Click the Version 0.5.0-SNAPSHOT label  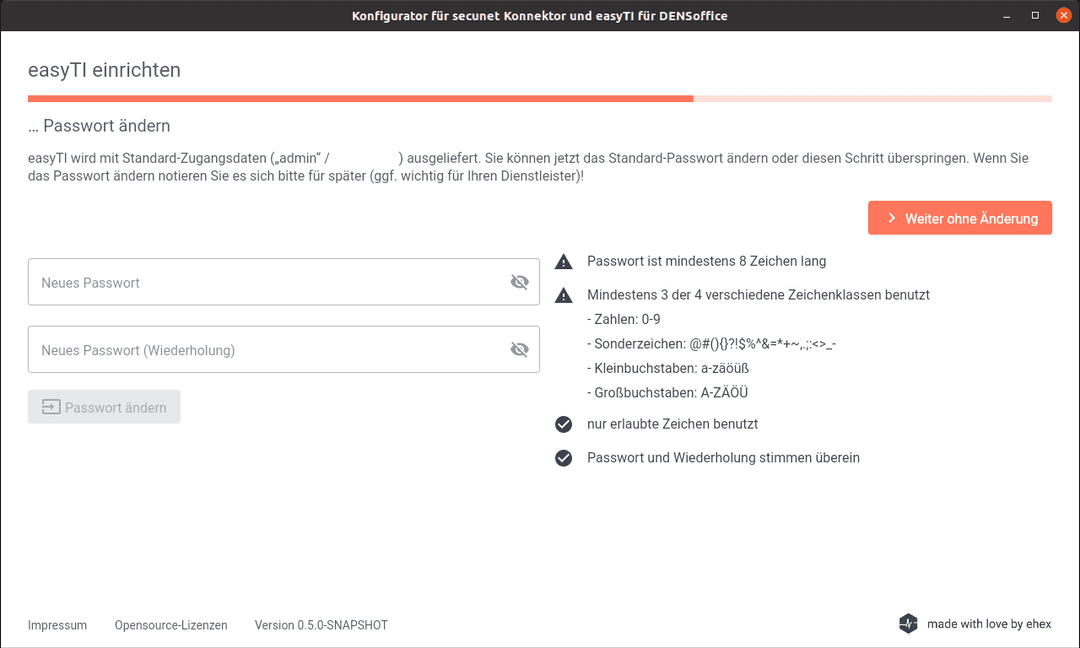pyautogui.click(x=321, y=625)
